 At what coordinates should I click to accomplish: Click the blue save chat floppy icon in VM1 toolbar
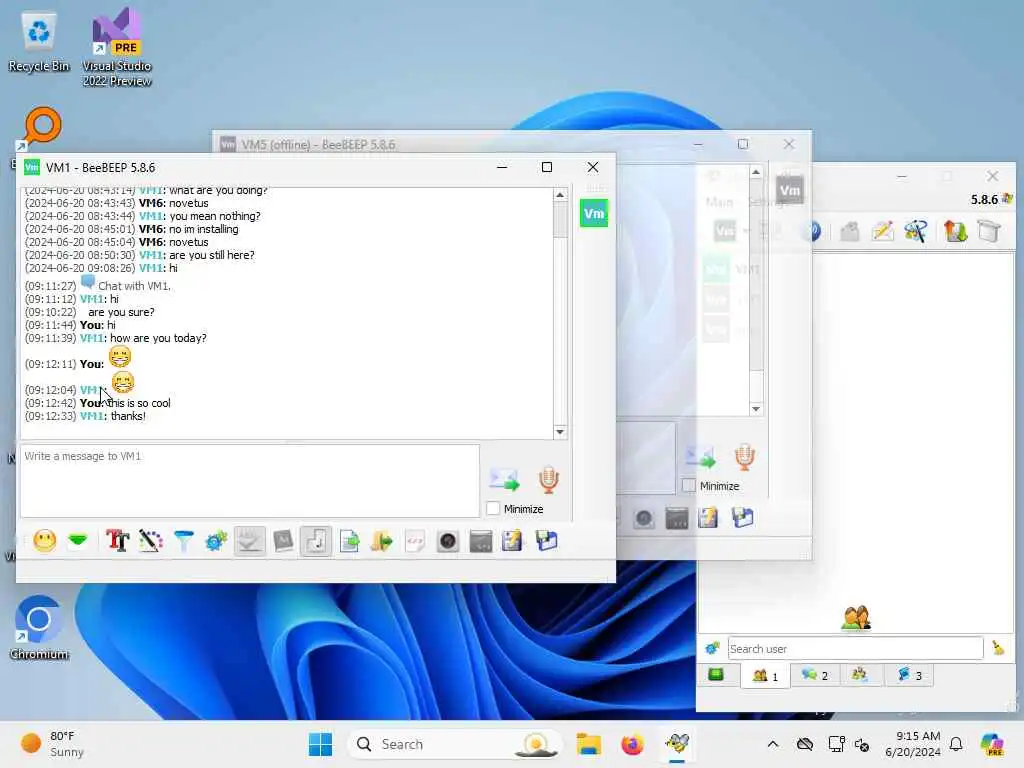point(547,541)
